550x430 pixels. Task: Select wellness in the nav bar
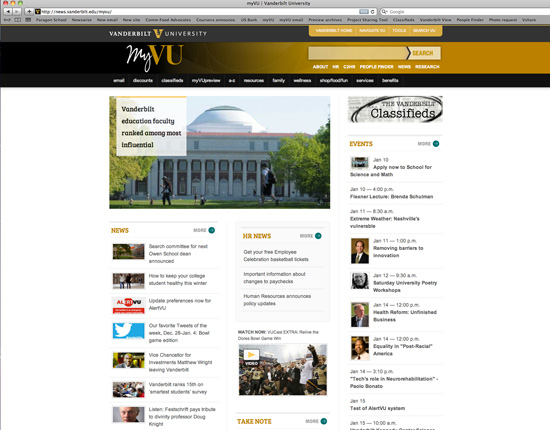302,80
